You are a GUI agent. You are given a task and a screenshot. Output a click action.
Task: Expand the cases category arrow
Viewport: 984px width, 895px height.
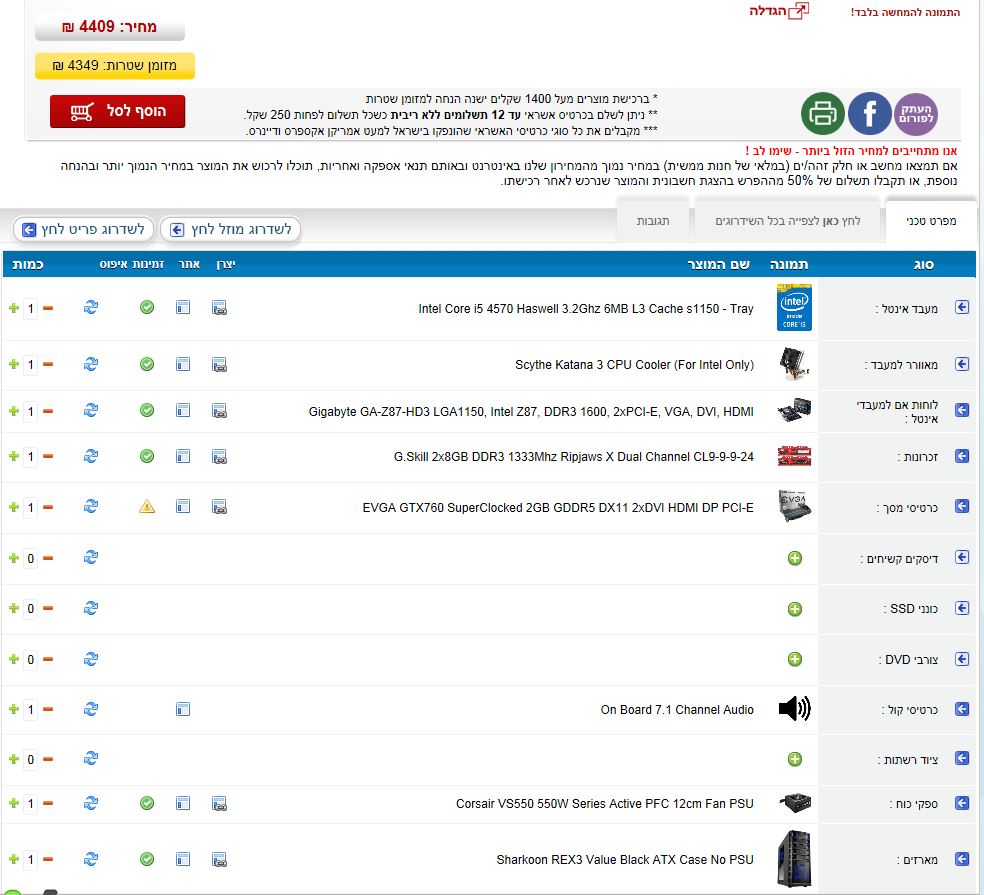pyautogui.click(x=962, y=859)
